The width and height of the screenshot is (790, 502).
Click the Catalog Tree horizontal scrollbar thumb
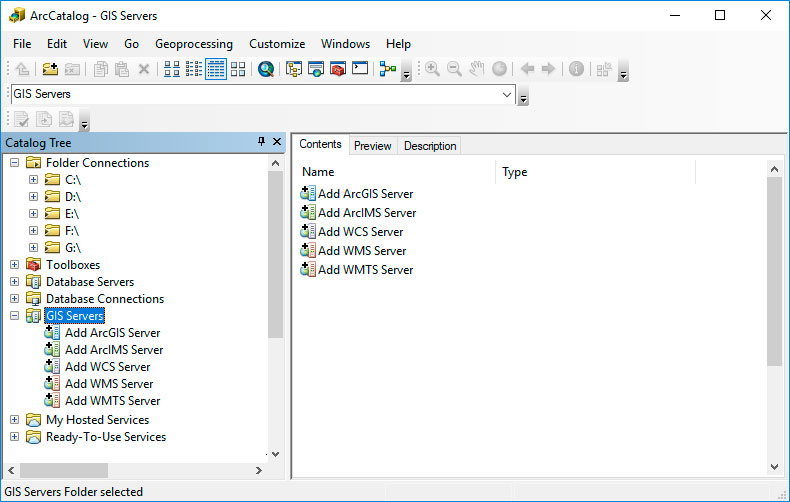point(64,470)
